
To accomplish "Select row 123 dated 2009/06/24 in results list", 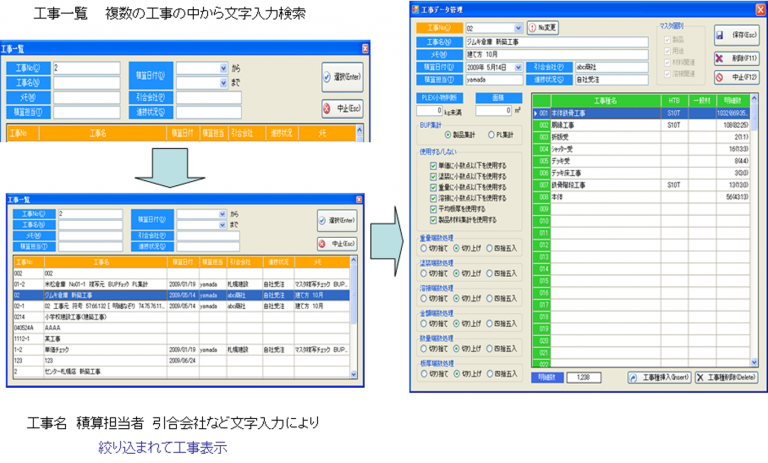I will [181, 360].
